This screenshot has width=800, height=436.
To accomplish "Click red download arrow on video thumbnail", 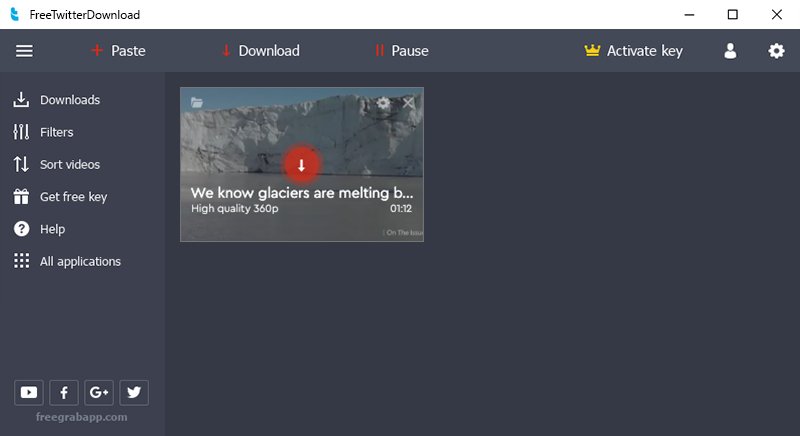I will (x=302, y=165).
